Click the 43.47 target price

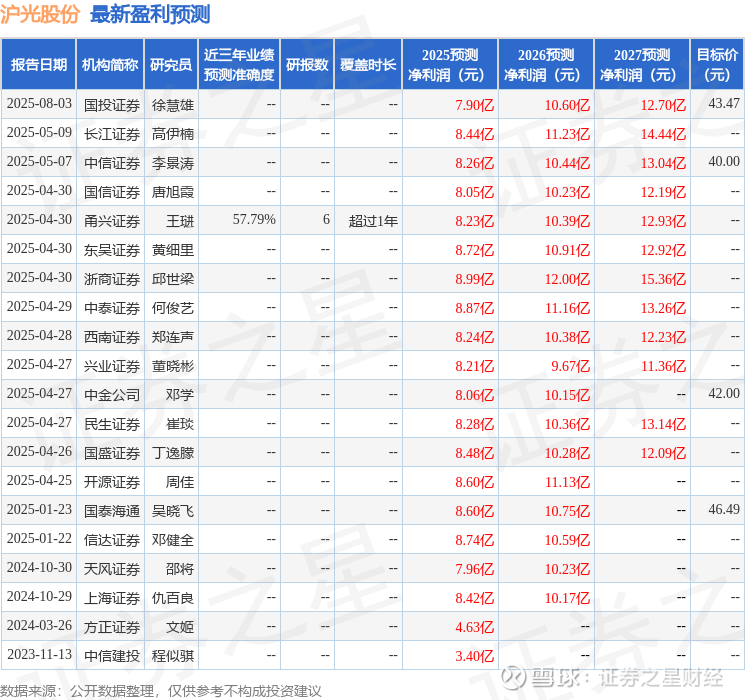(x=724, y=103)
